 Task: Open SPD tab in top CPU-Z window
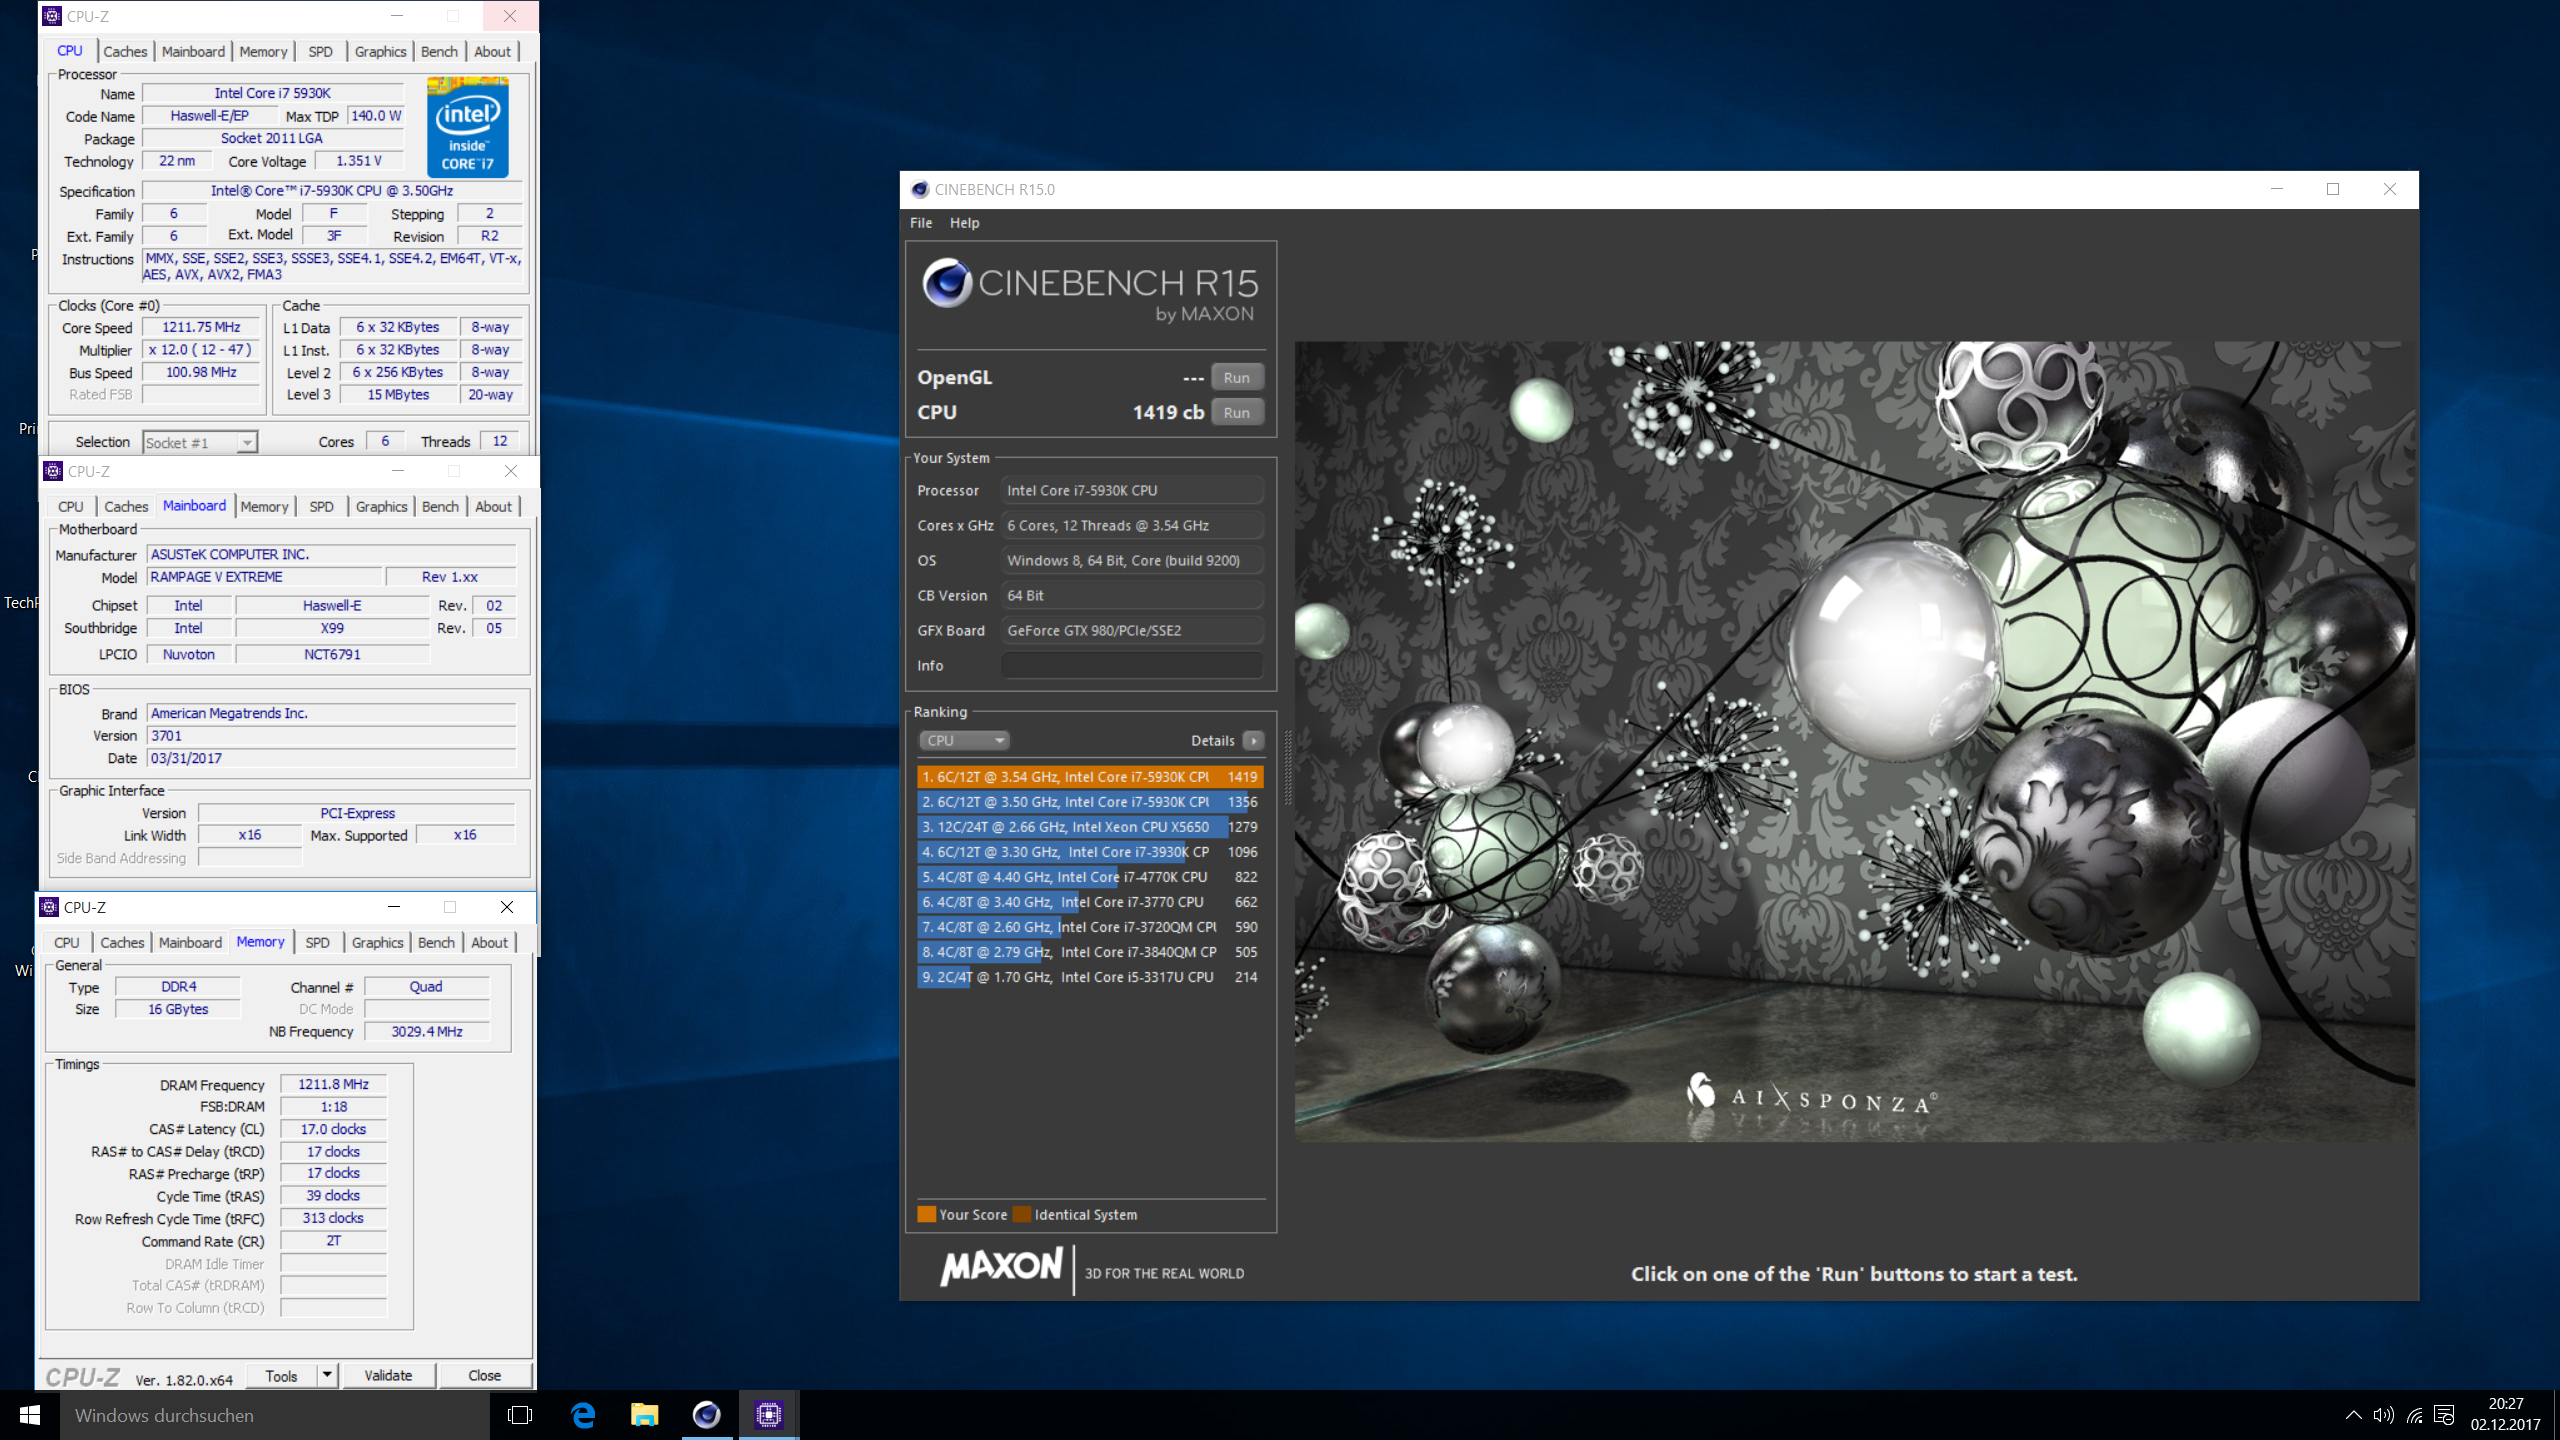pyautogui.click(x=320, y=51)
